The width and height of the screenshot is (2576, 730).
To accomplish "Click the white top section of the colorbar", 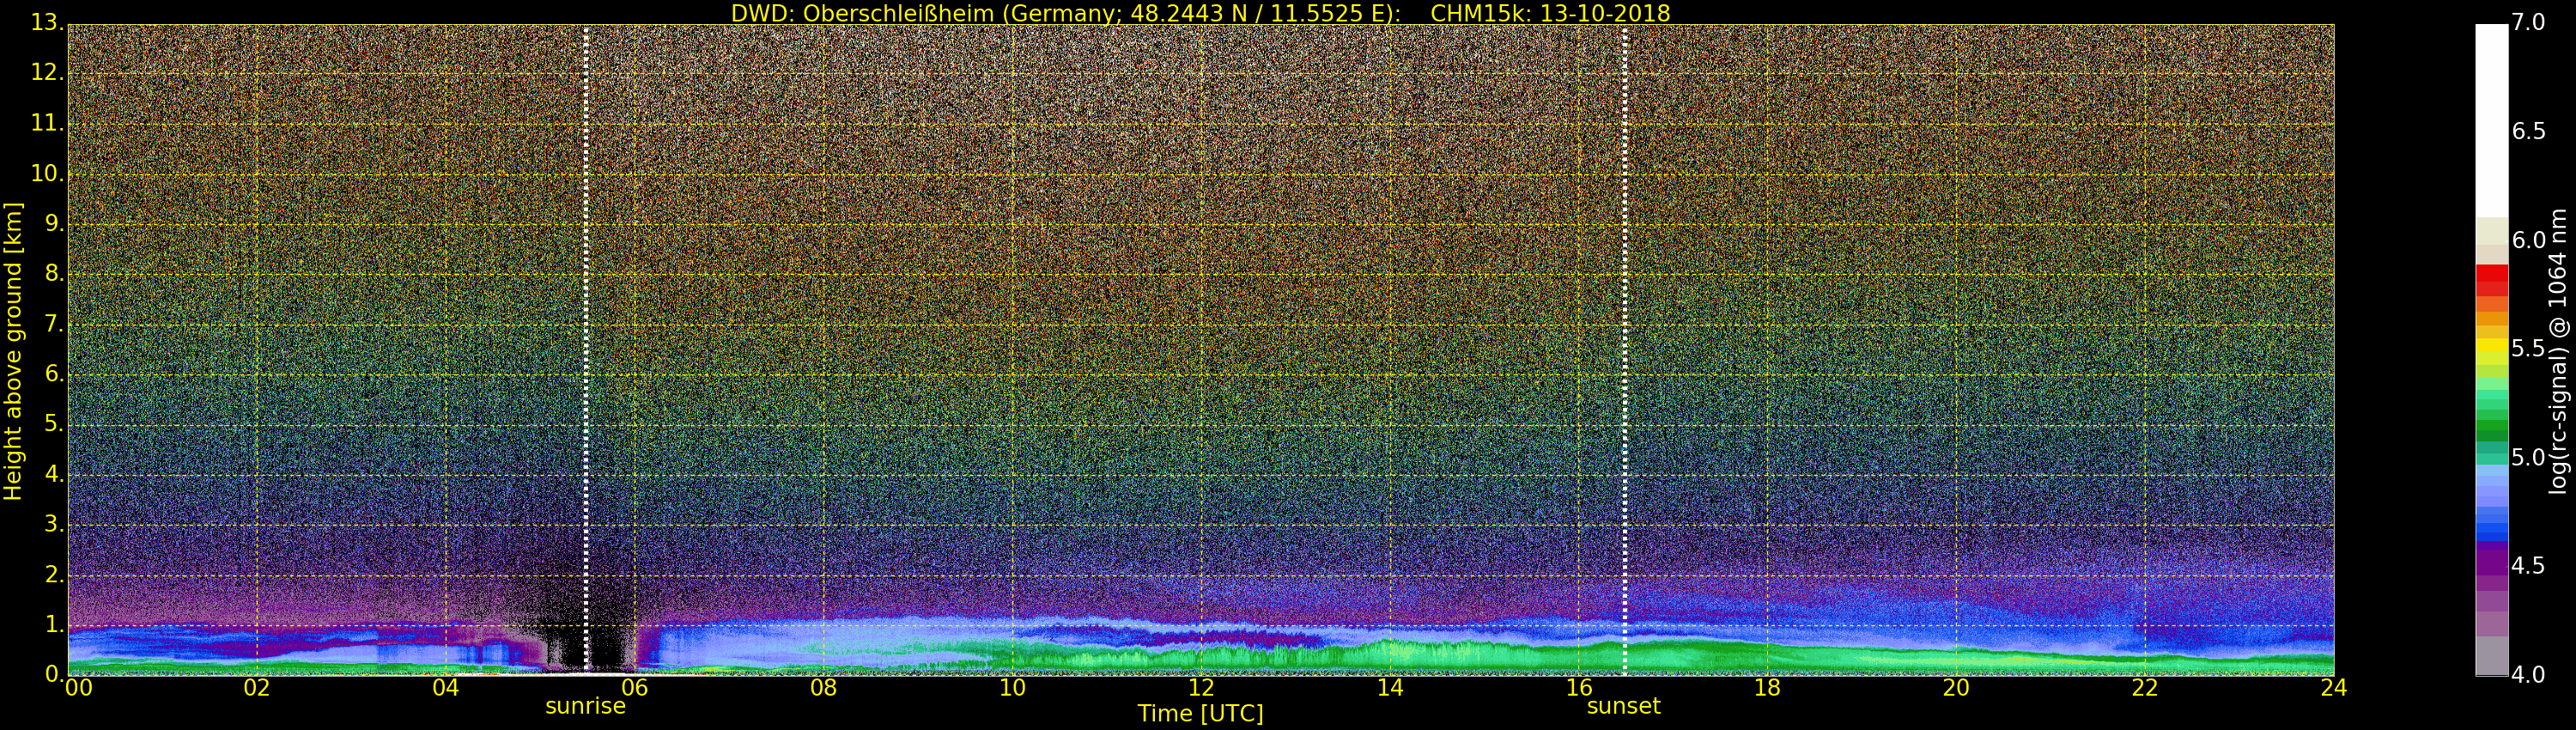I will click(2491, 120).
